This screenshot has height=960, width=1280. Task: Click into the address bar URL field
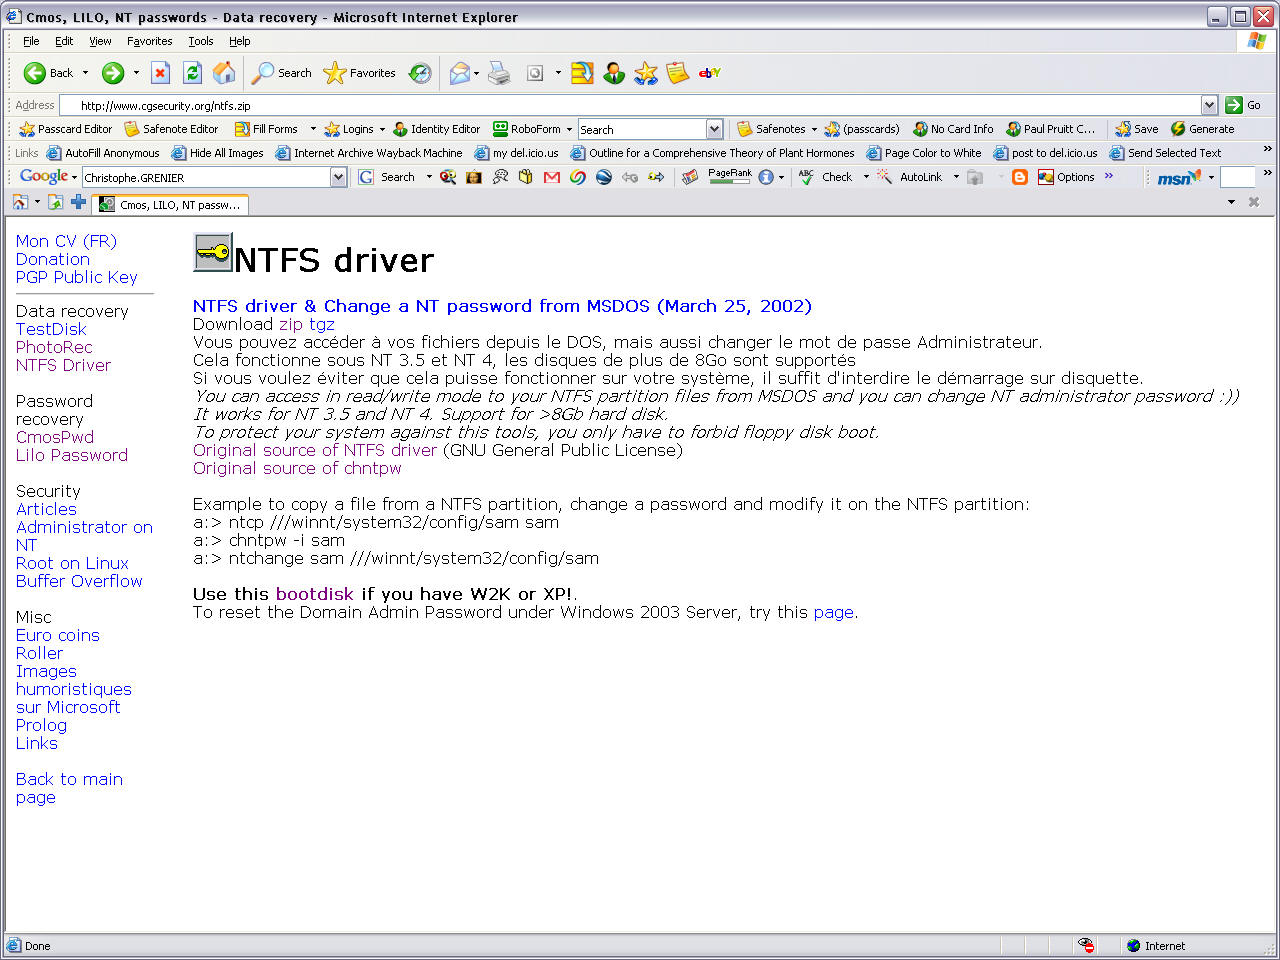630,105
